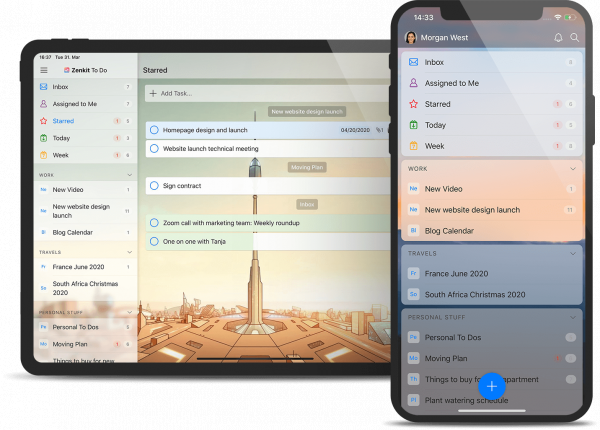
Task: Collapse the WORK folder on tablet sidebar
Action: click(130, 174)
